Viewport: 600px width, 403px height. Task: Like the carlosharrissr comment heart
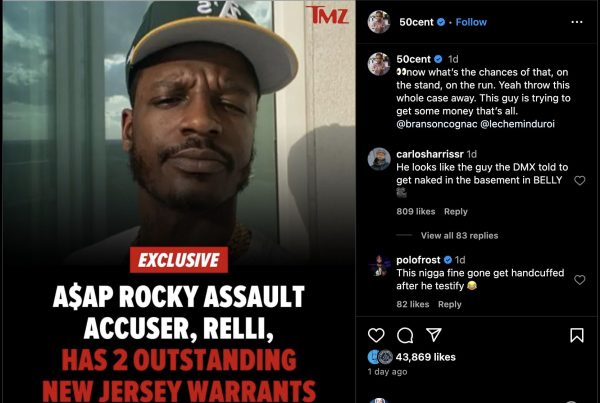coord(580,180)
